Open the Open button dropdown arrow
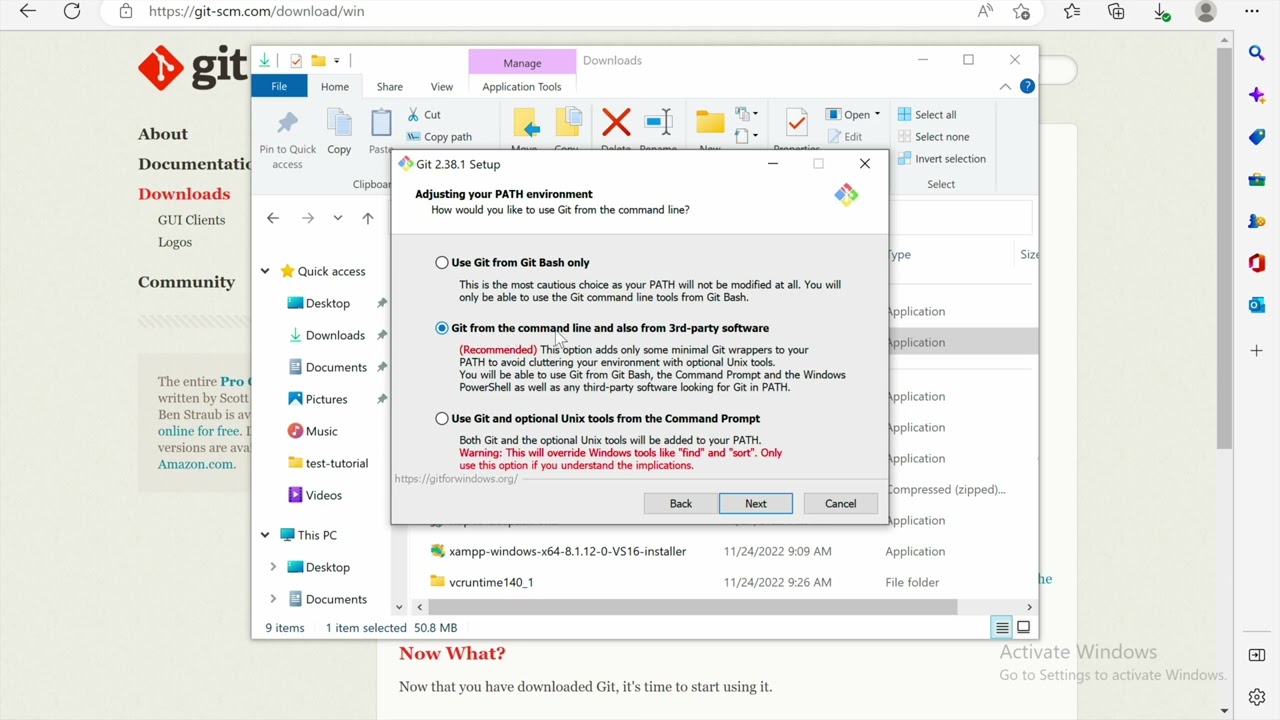The width and height of the screenshot is (1280, 720). [x=877, y=114]
